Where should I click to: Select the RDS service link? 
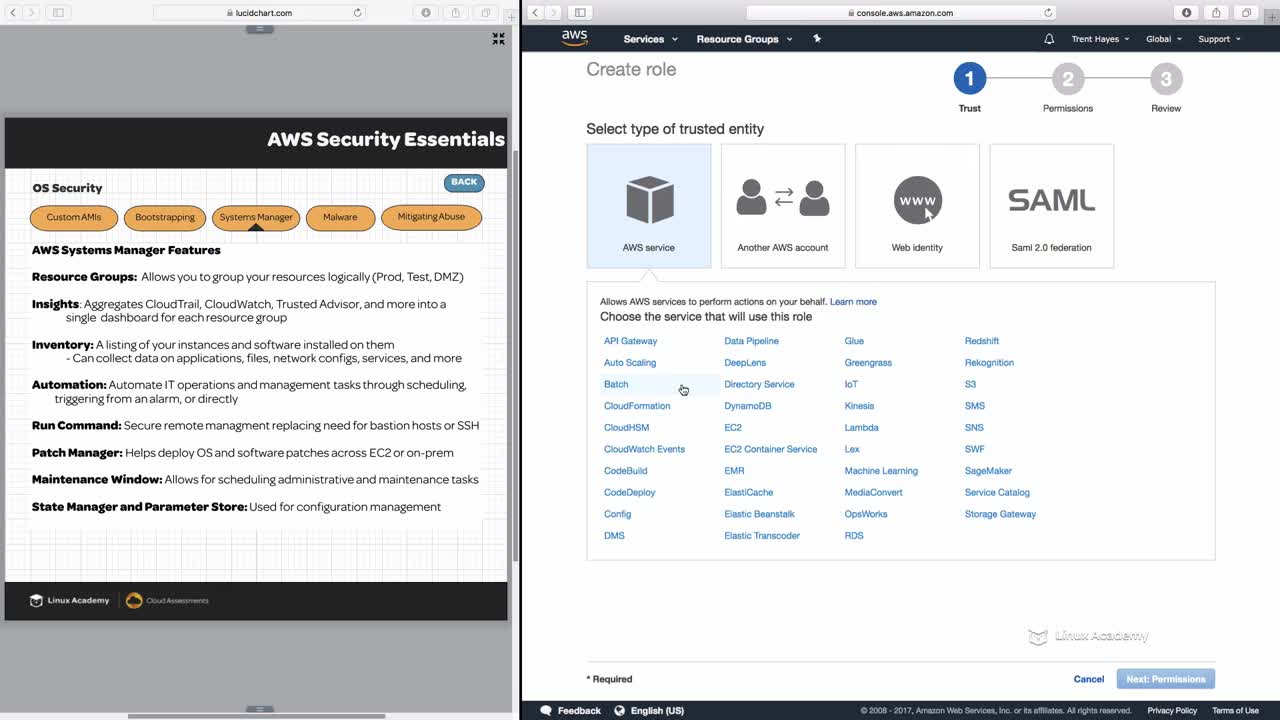tap(854, 536)
